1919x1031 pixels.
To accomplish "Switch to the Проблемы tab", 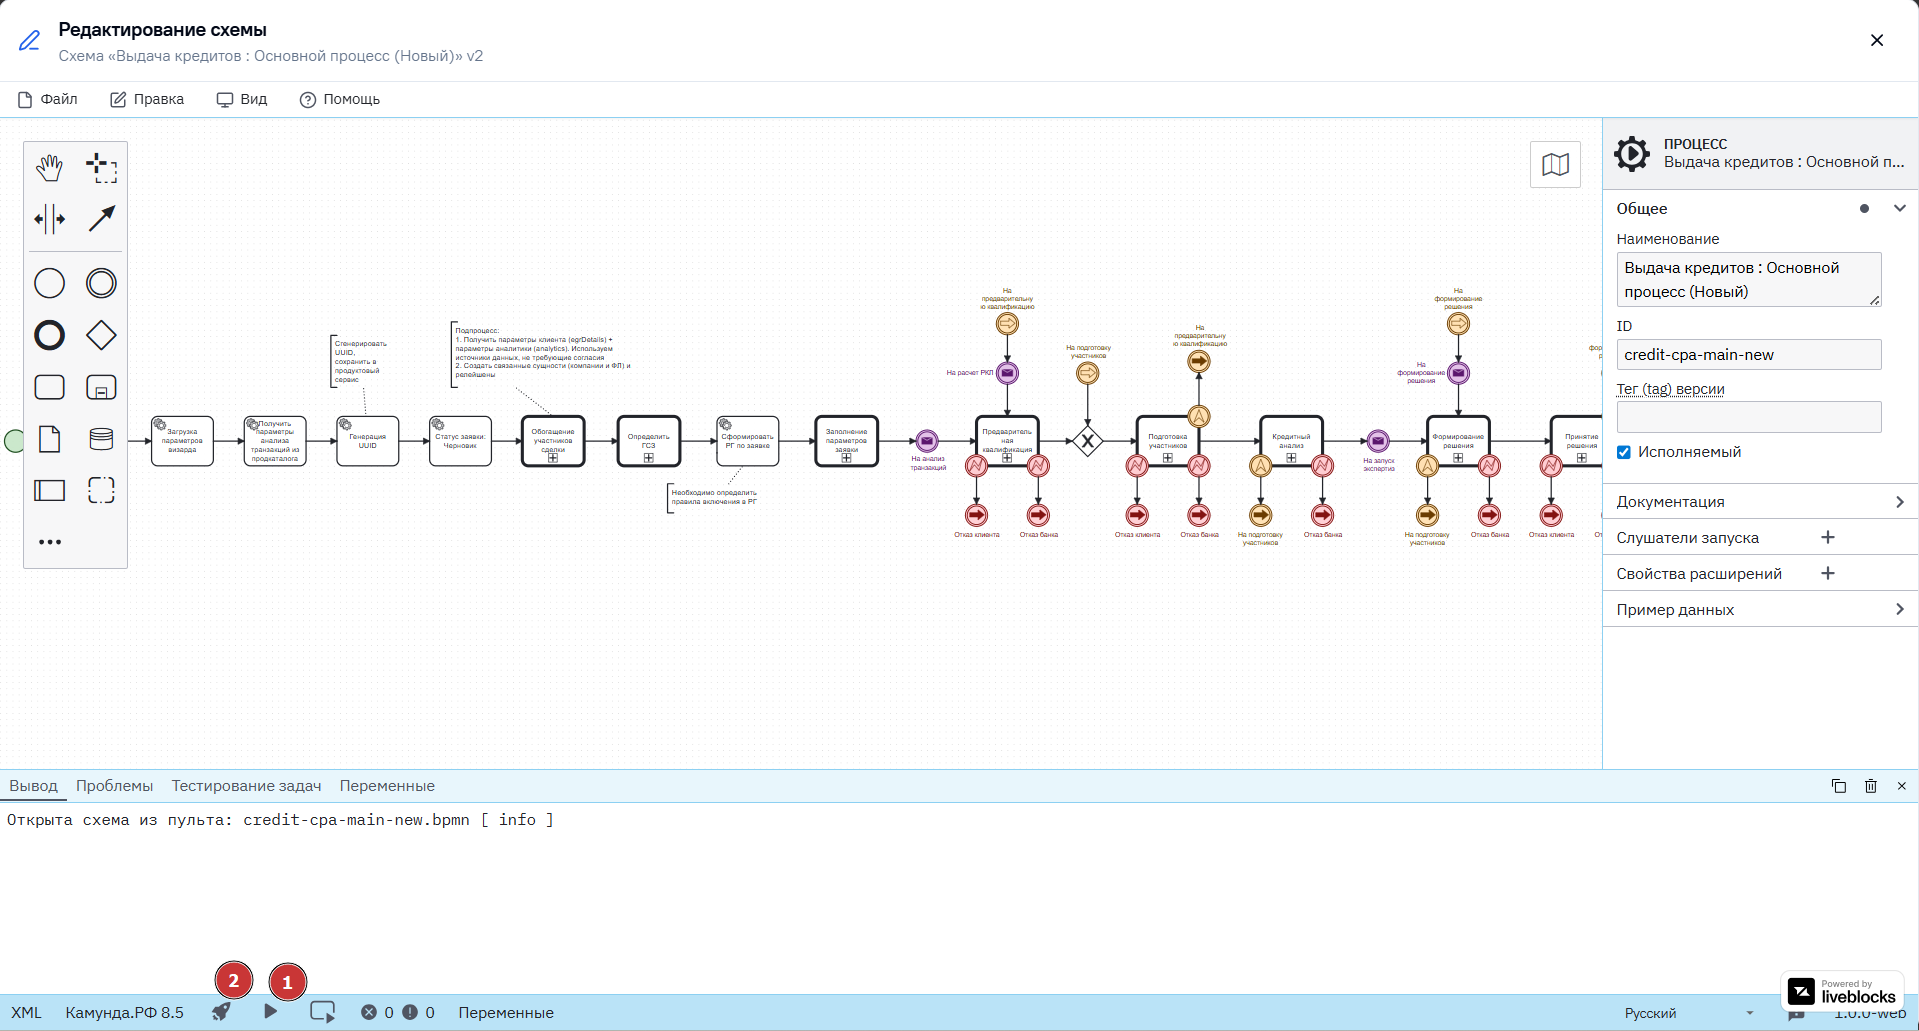I will (115, 786).
